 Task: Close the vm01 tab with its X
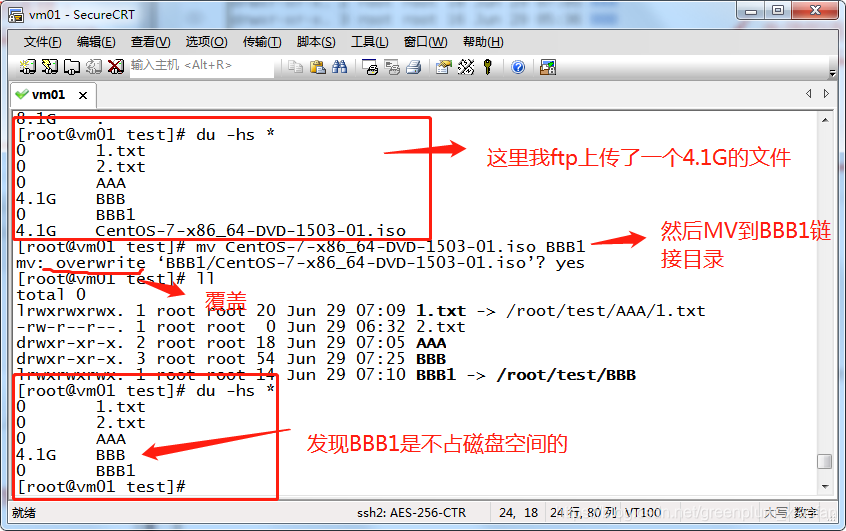[83, 96]
